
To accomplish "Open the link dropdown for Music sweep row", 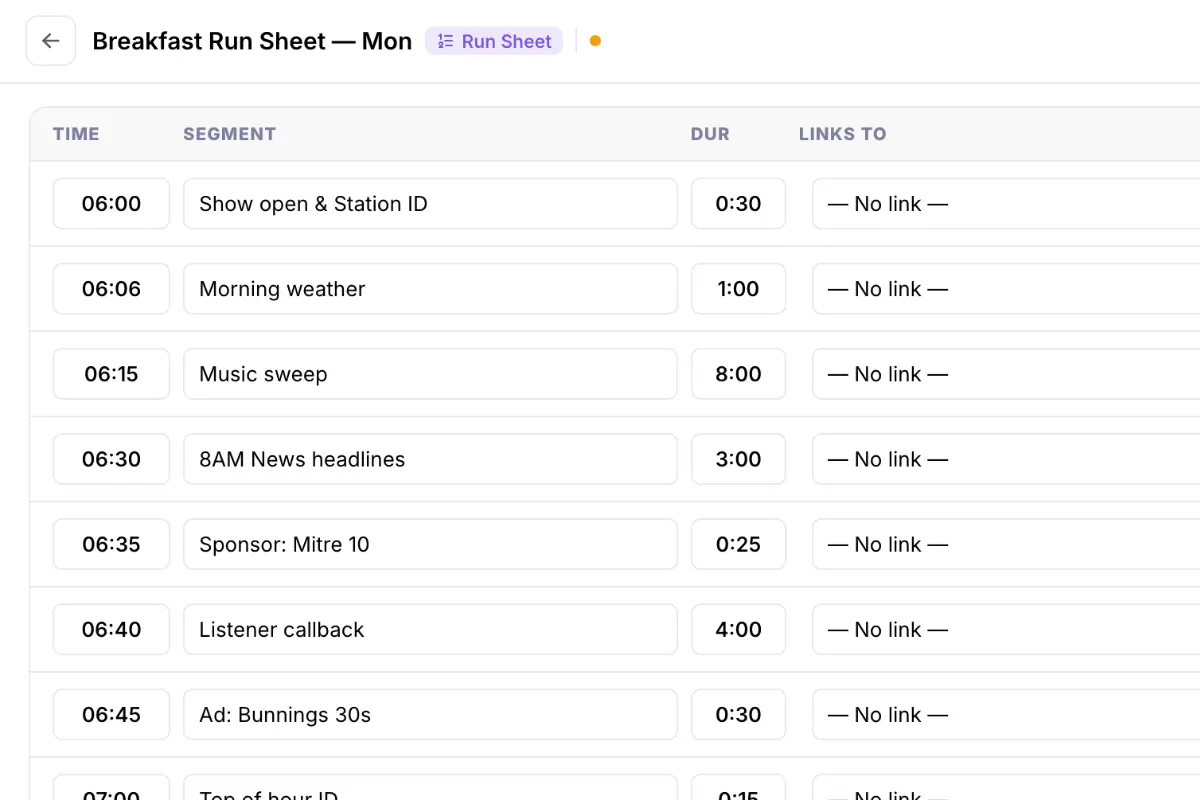I will pyautogui.click(x=1006, y=374).
